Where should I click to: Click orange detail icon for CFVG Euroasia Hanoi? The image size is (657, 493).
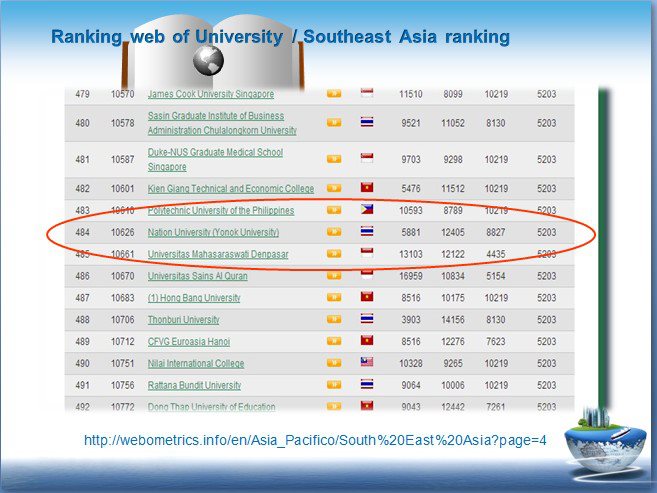pos(334,341)
